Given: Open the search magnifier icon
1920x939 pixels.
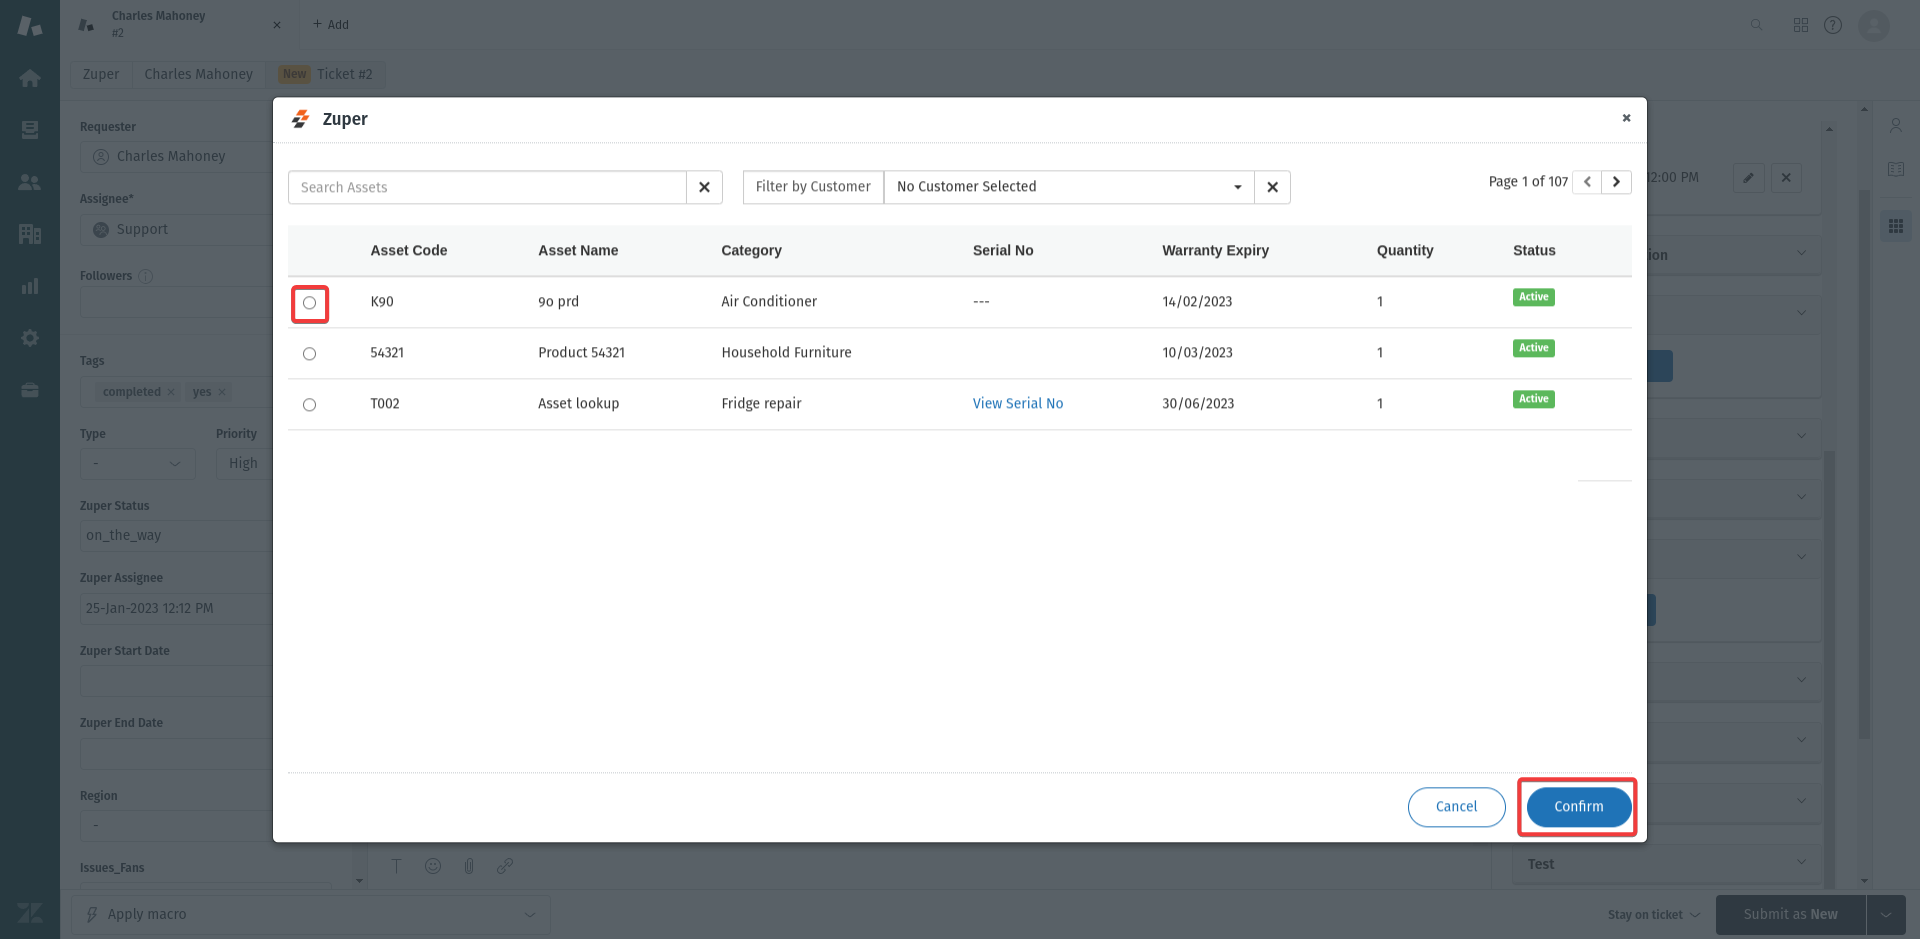Looking at the screenshot, I should coord(1756,25).
